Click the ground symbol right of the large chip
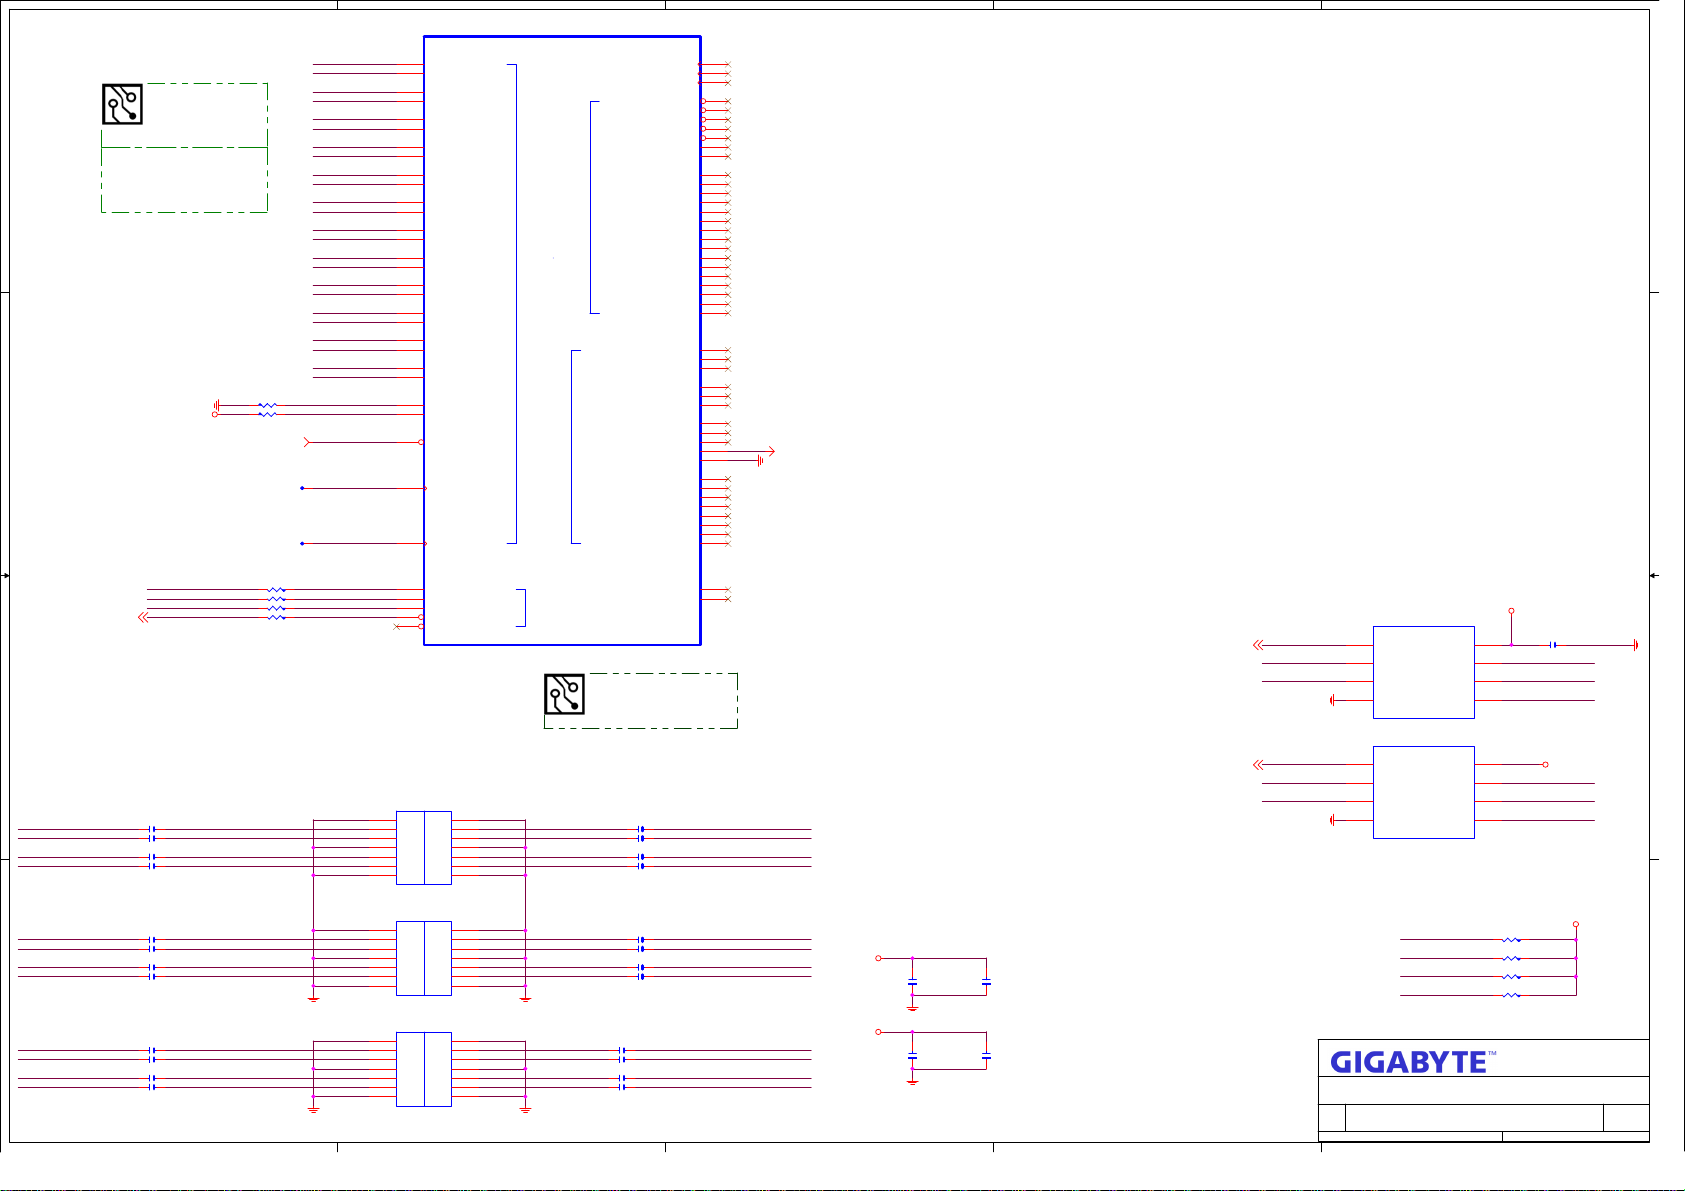 point(761,460)
